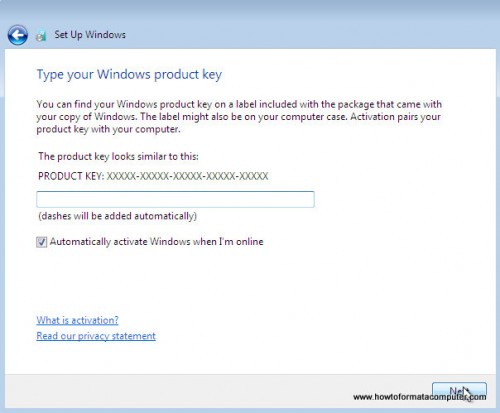
Task: Click the Type your Windows product key heading
Action: [x=129, y=74]
